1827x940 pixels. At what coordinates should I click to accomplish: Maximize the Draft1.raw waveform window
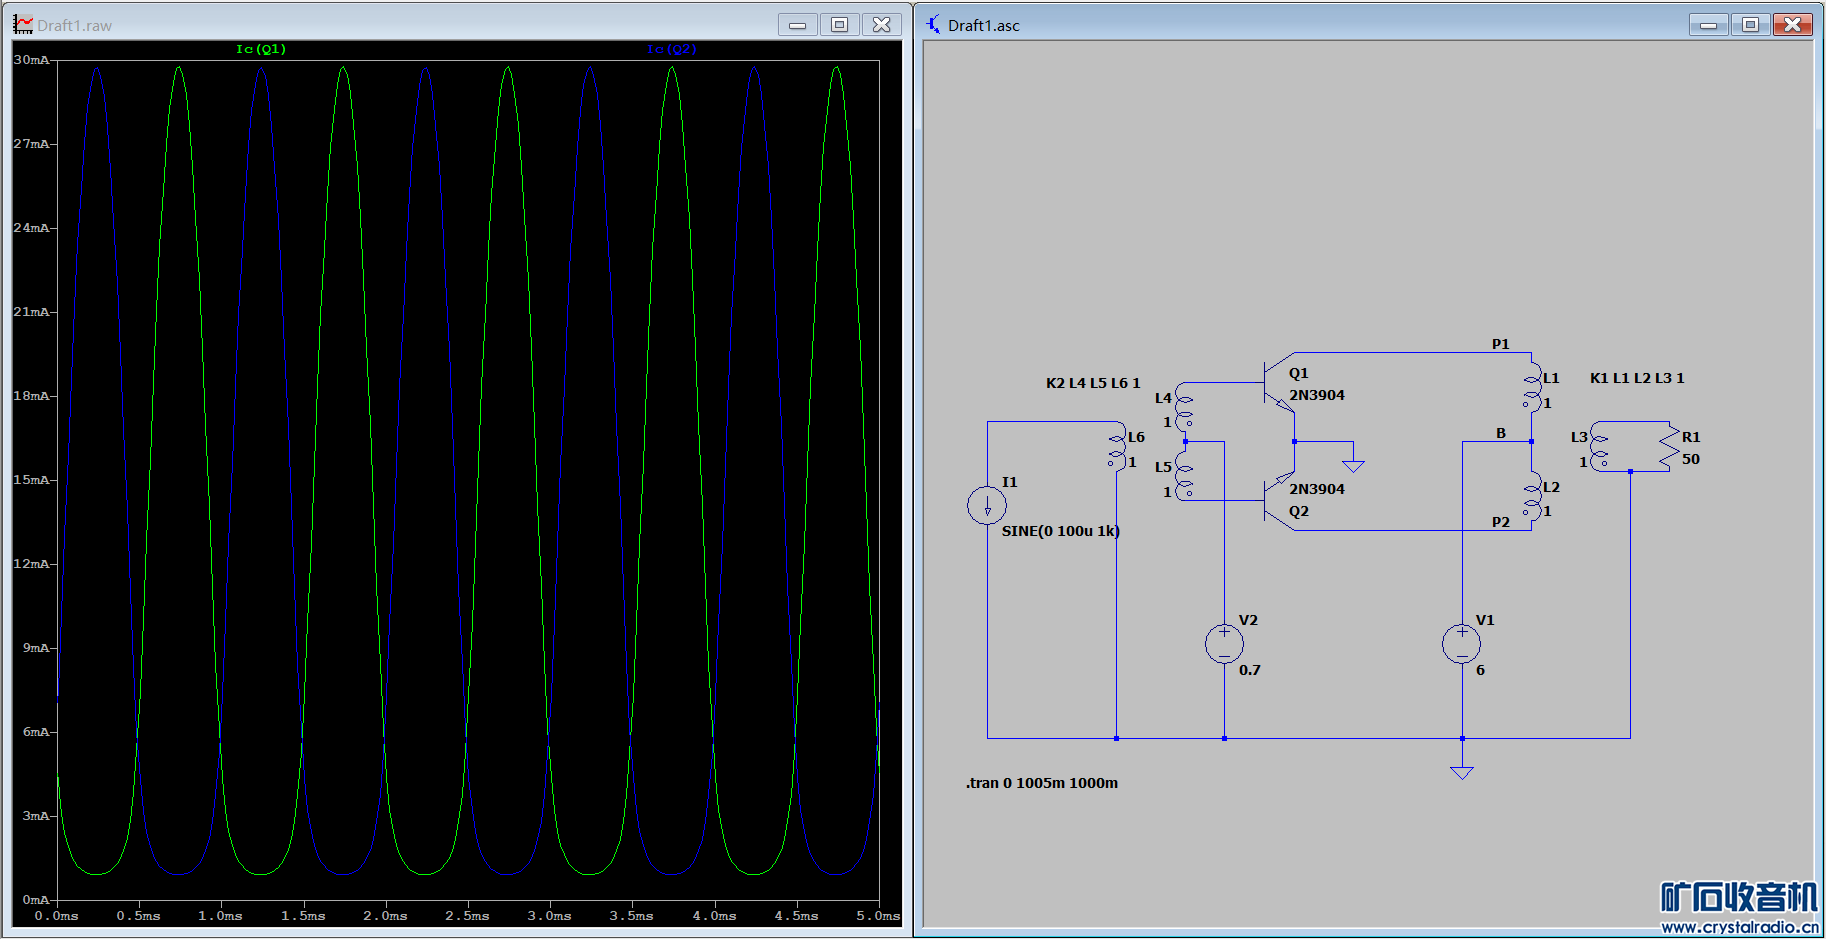click(x=839, y=25)
